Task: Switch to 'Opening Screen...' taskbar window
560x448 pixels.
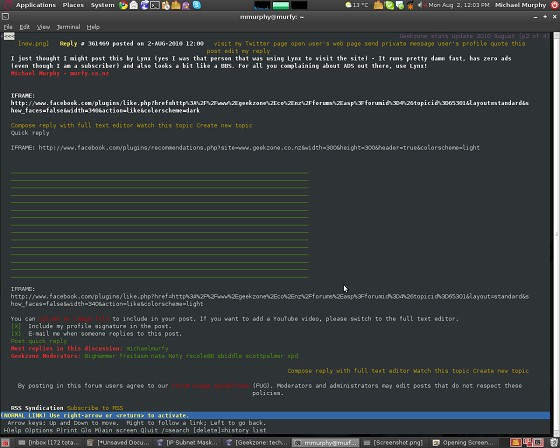Action: (x=465, y=443)
